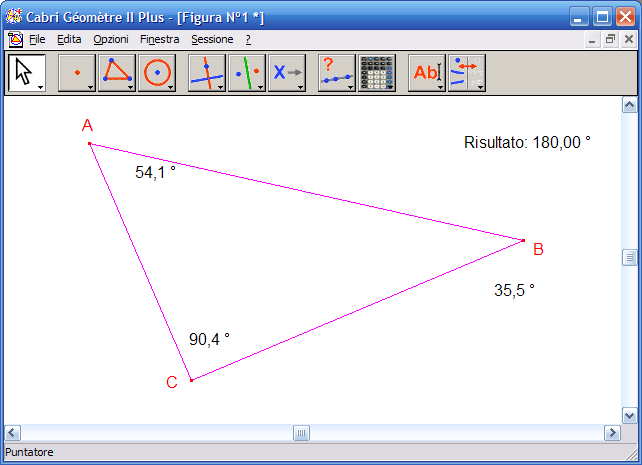The height and width of the screenshot is (465, 642).
Task: Open the Sessione menu
Action: click(x=212, y=39)
